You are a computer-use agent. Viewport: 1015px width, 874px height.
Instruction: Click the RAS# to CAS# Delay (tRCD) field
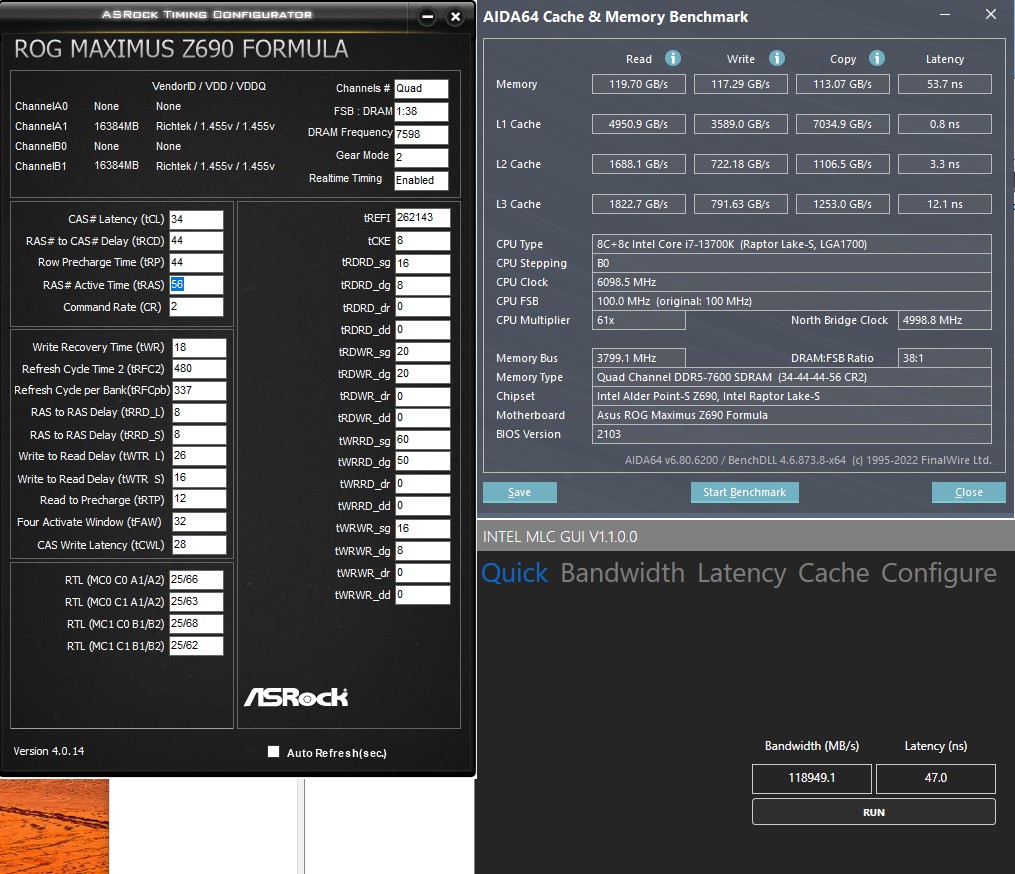click(x=196, y=241)
